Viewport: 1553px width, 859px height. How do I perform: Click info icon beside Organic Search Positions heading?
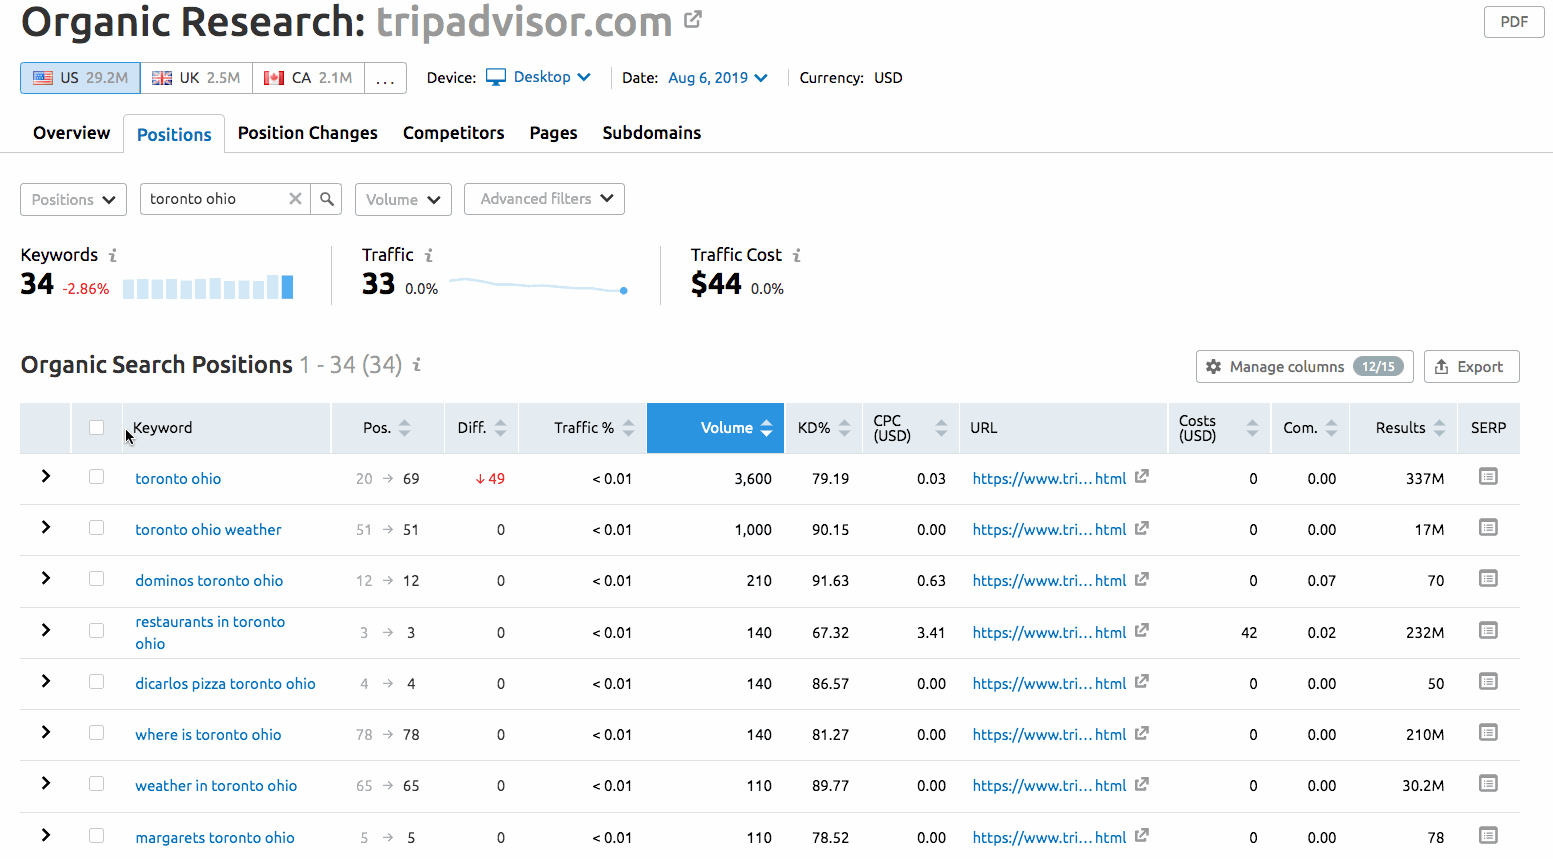(x=417, y=365)
